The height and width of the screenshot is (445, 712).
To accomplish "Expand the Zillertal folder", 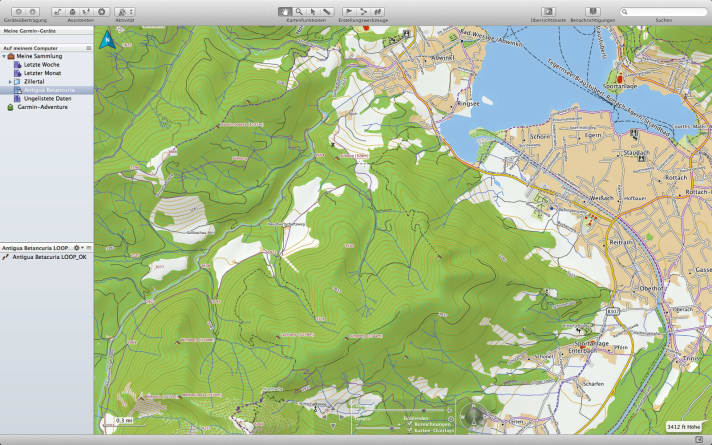I will point(10,81).
